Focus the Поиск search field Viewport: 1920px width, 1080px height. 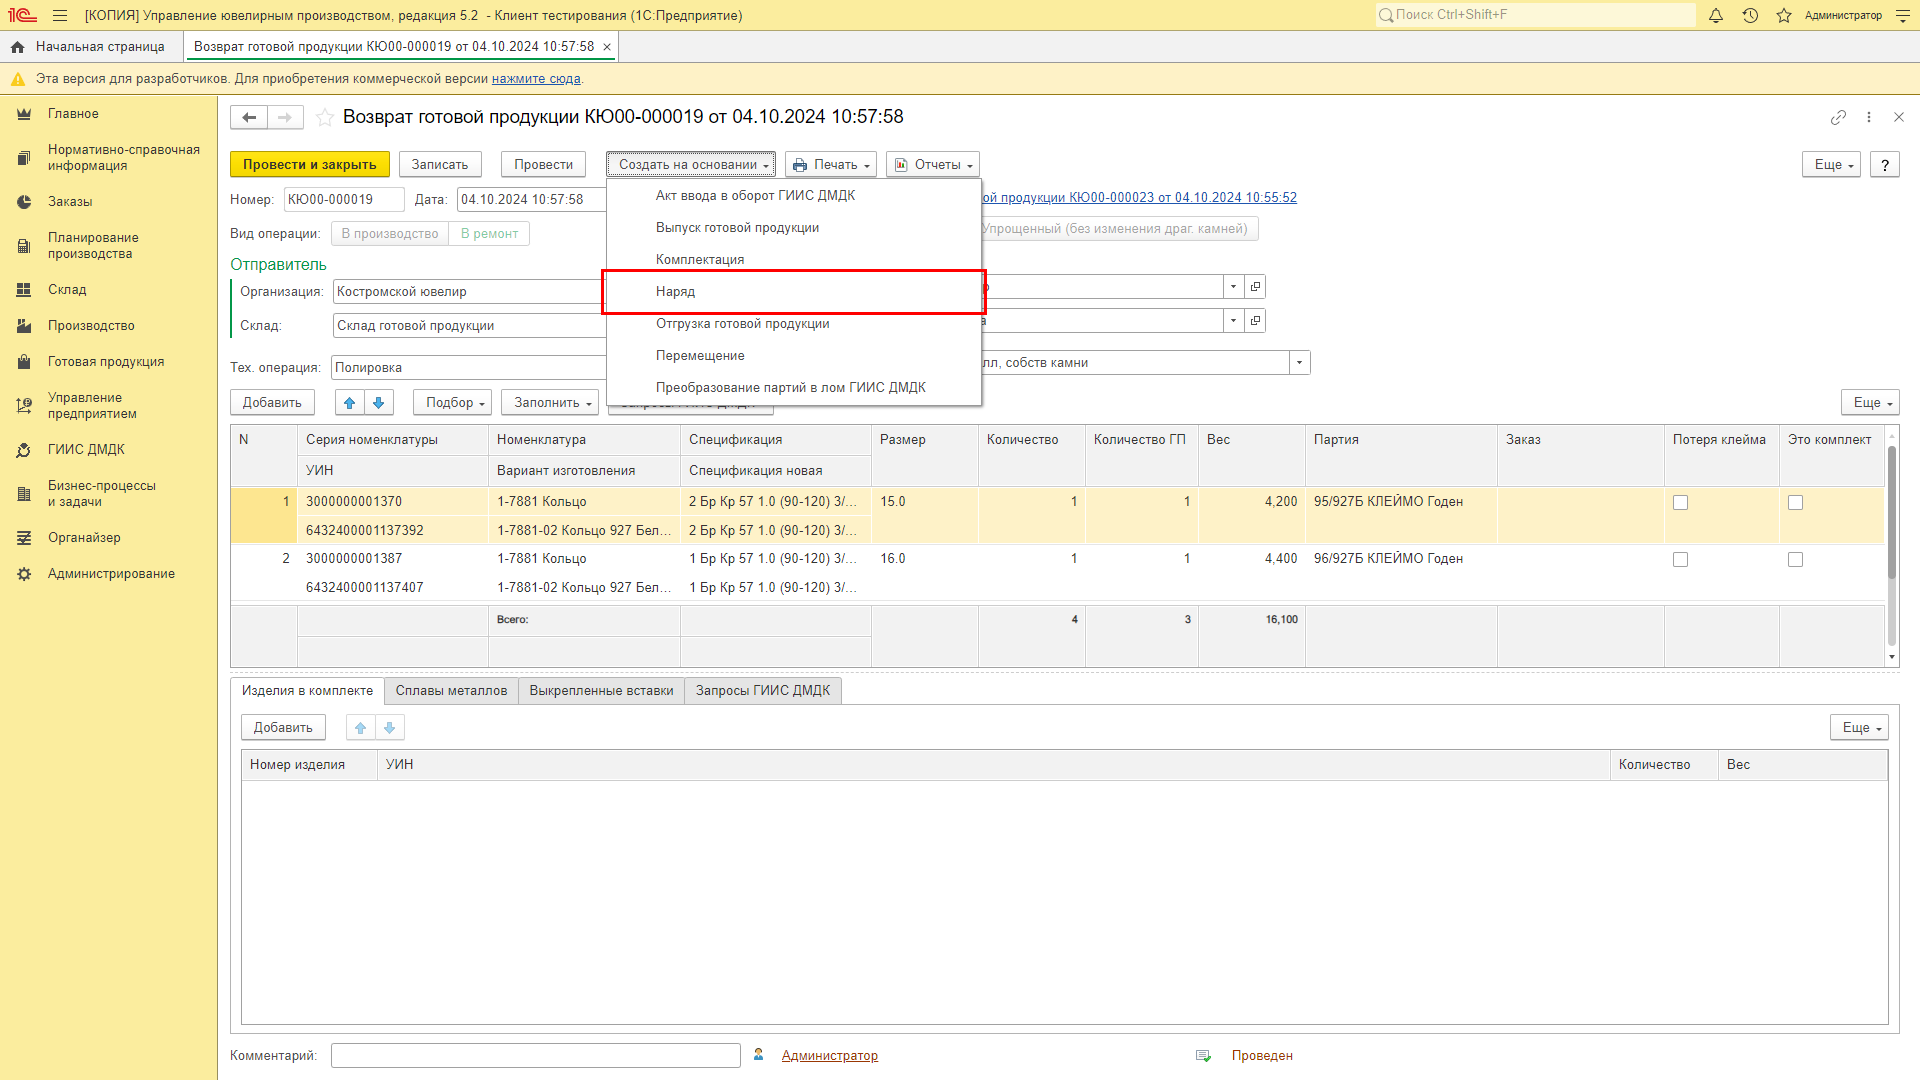pos(1535,15)
